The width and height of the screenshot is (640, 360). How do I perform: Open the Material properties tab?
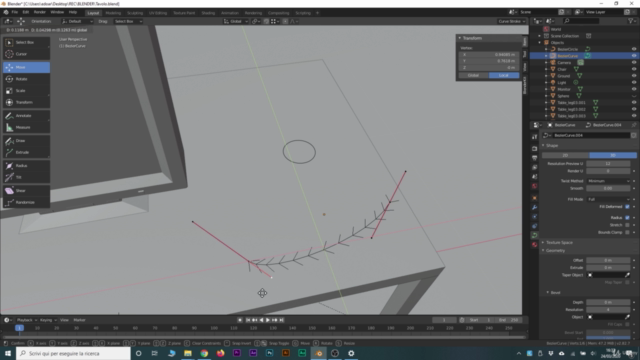click(x=534, y=245)
